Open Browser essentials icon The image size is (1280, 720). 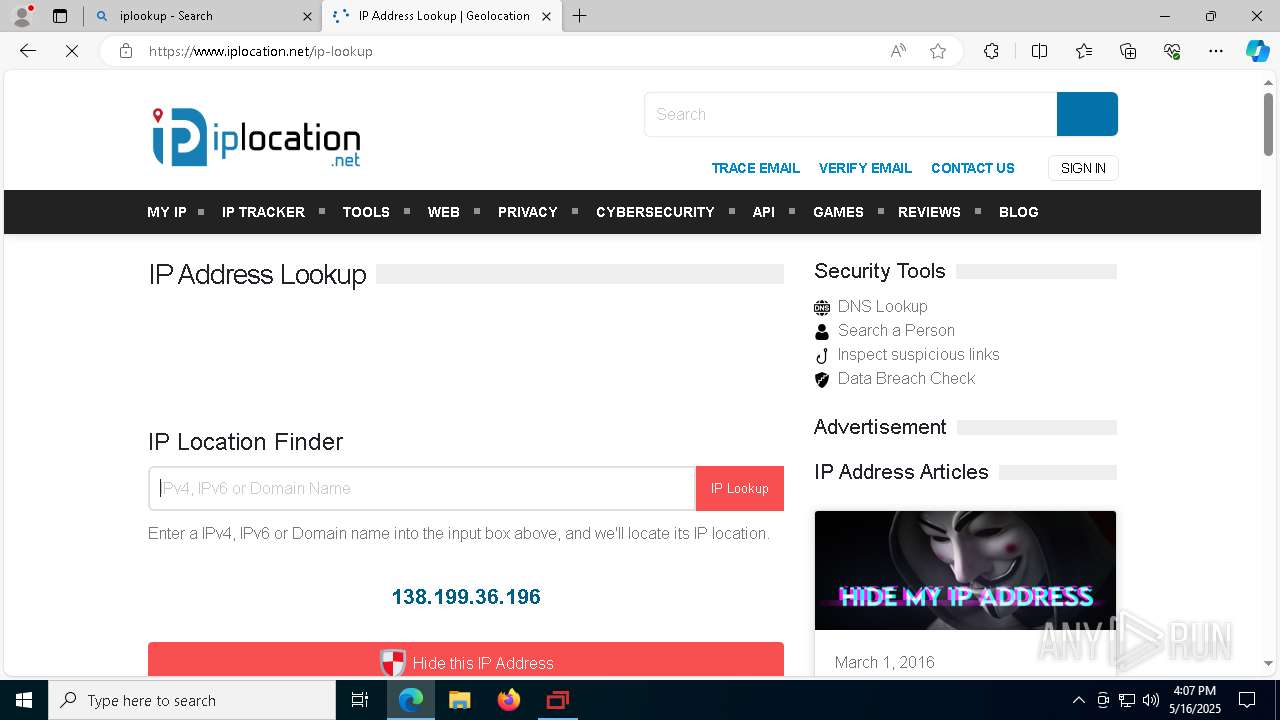pyautogui.click(x=1172, y=51)
